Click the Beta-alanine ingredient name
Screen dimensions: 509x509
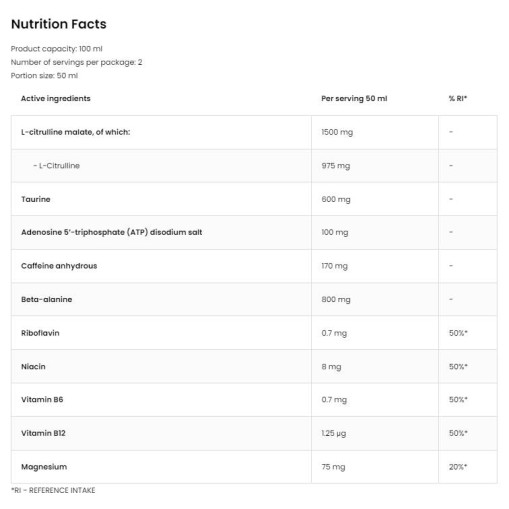tap(47, 299)
